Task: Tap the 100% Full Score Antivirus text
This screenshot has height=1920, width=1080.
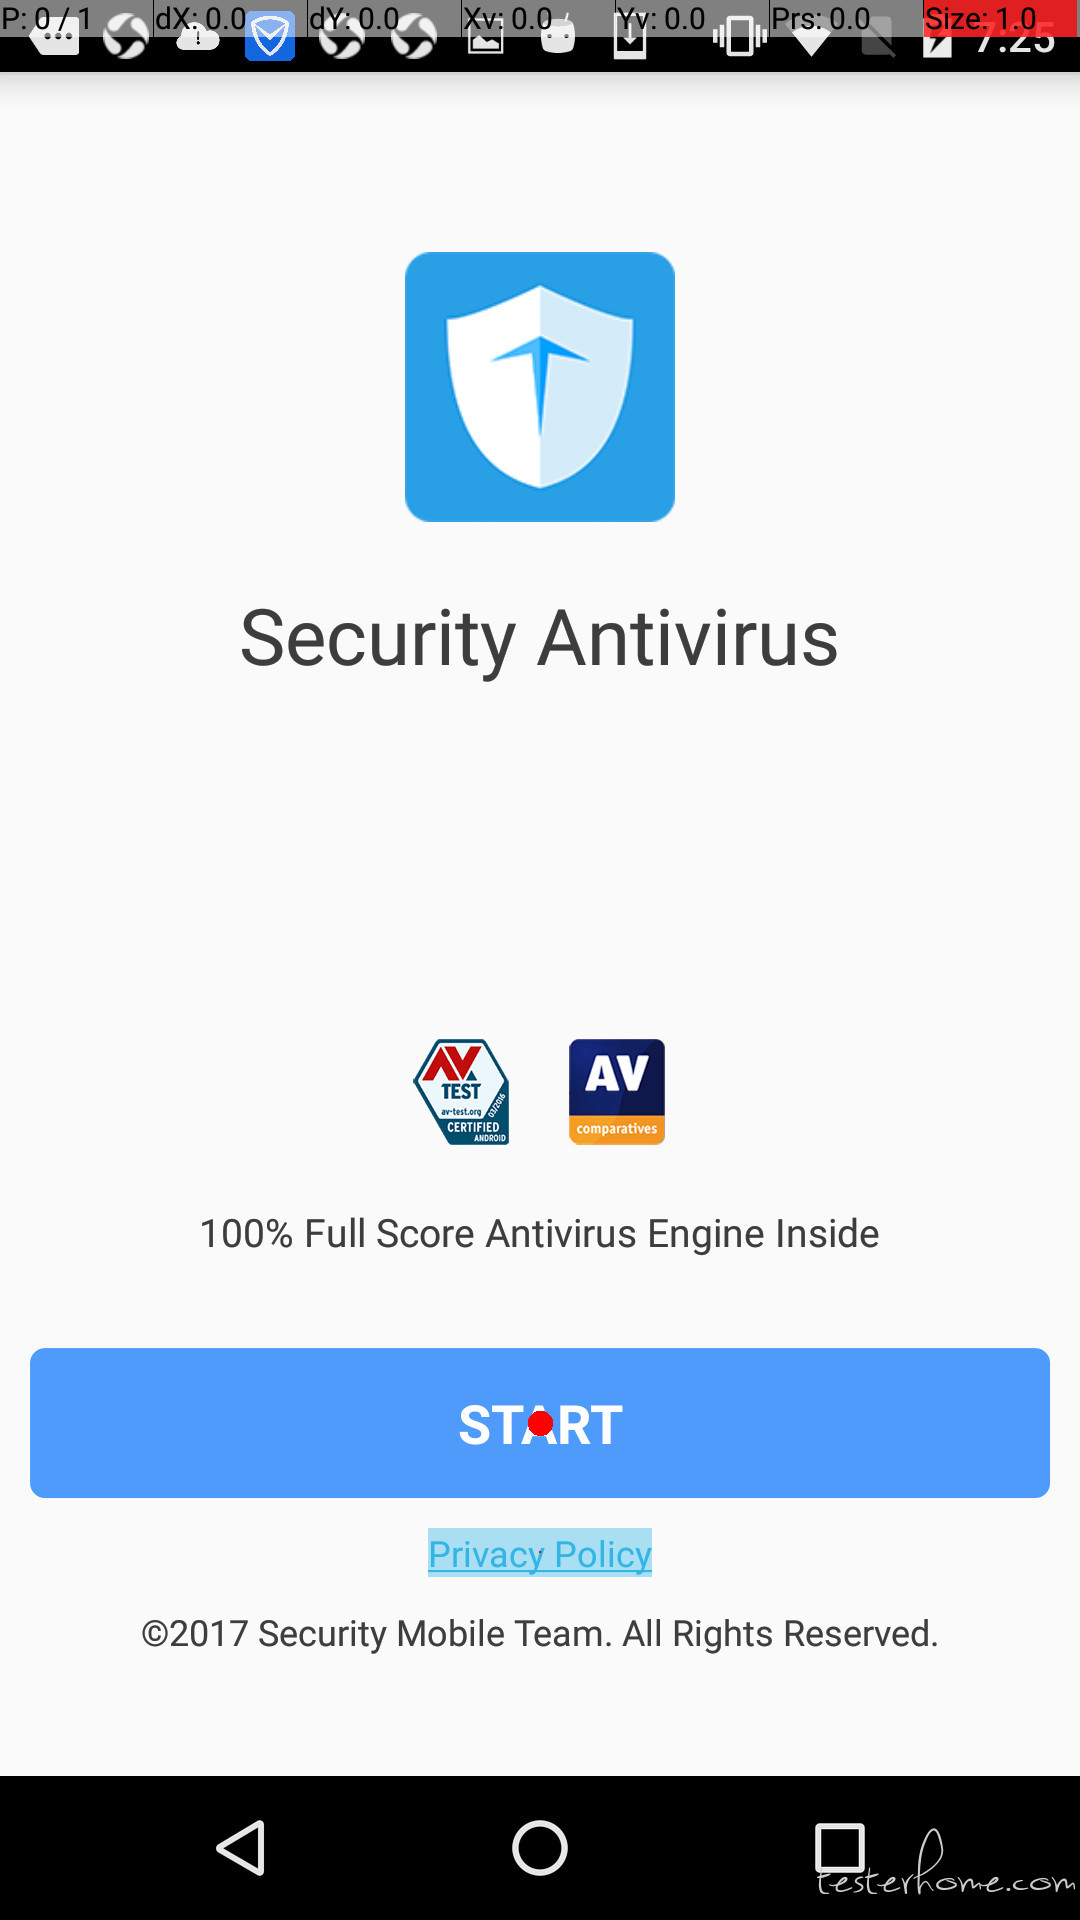Action: click(540, 1233)
